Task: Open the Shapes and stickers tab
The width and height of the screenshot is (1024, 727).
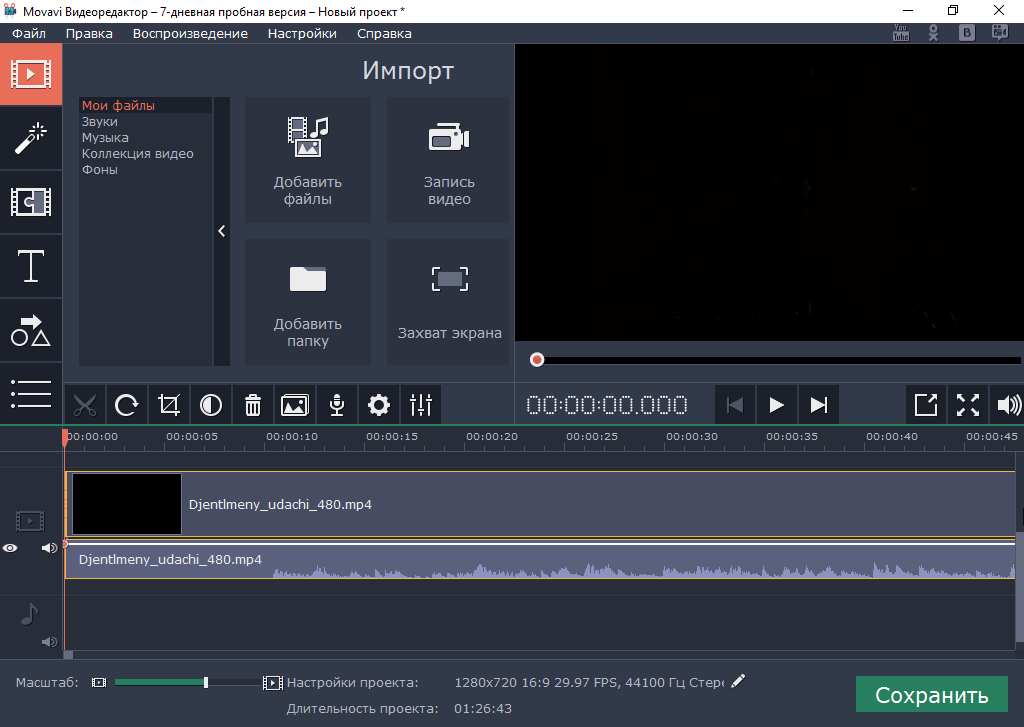Action: (x=31, y=330)
